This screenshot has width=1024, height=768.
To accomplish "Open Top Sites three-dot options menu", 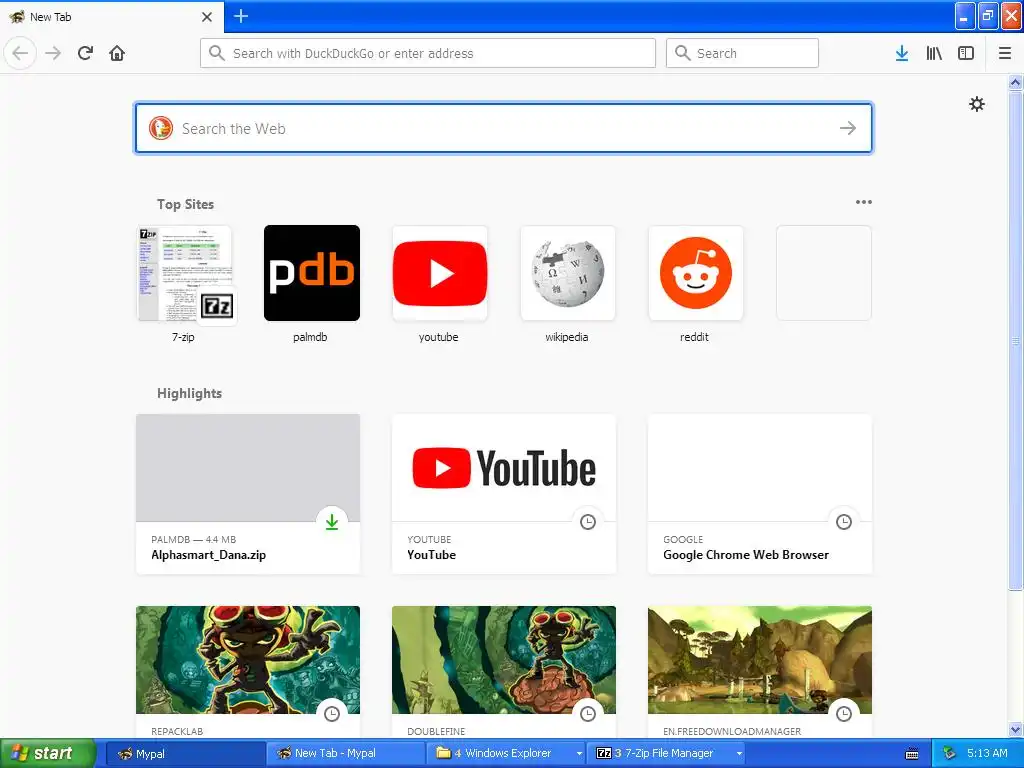I will click(863, 202).
